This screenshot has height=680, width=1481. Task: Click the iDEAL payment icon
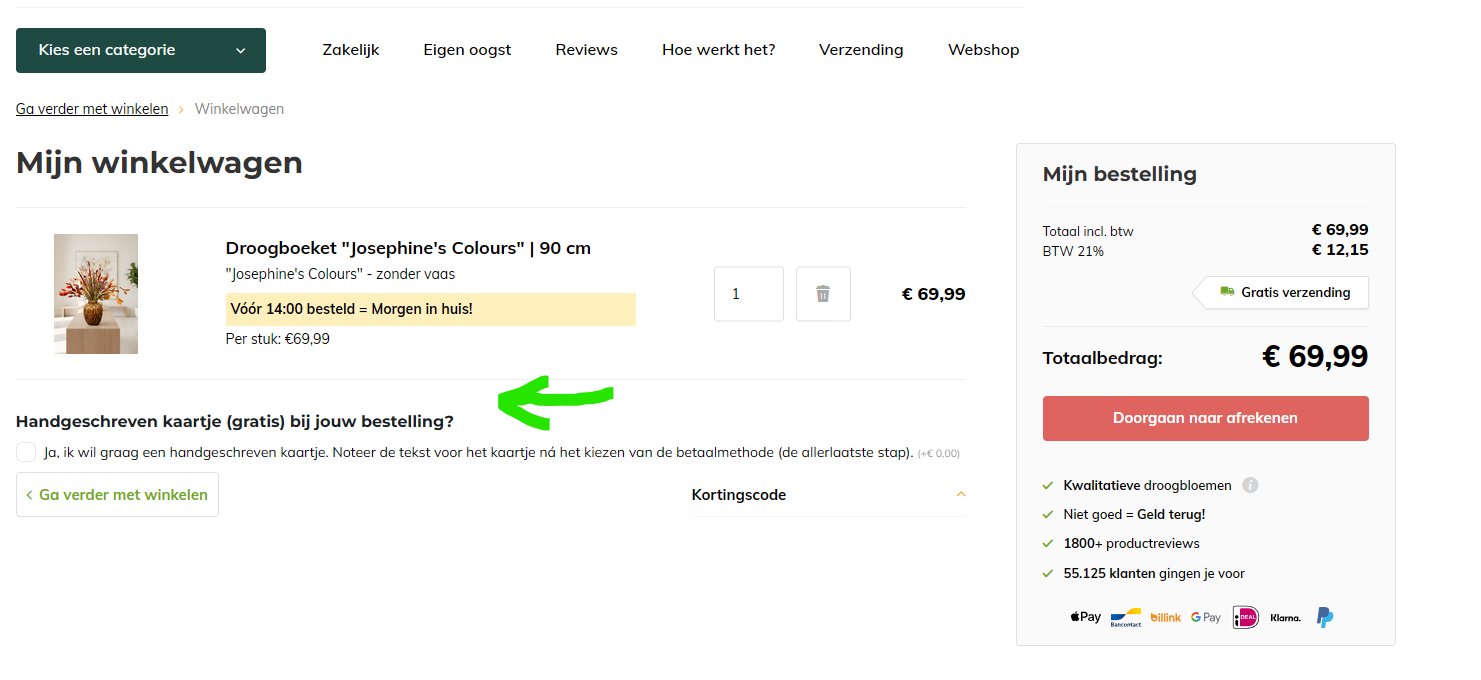(1245, 617)
